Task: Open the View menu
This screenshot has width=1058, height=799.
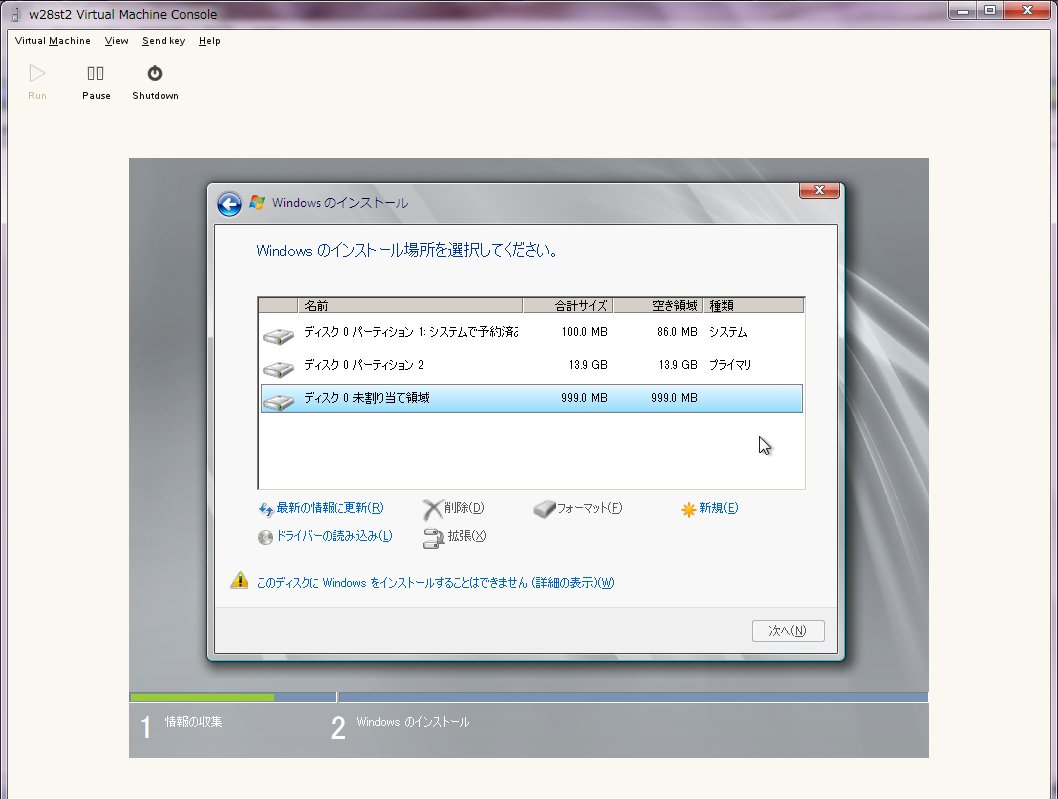Action: pos(116,40)
